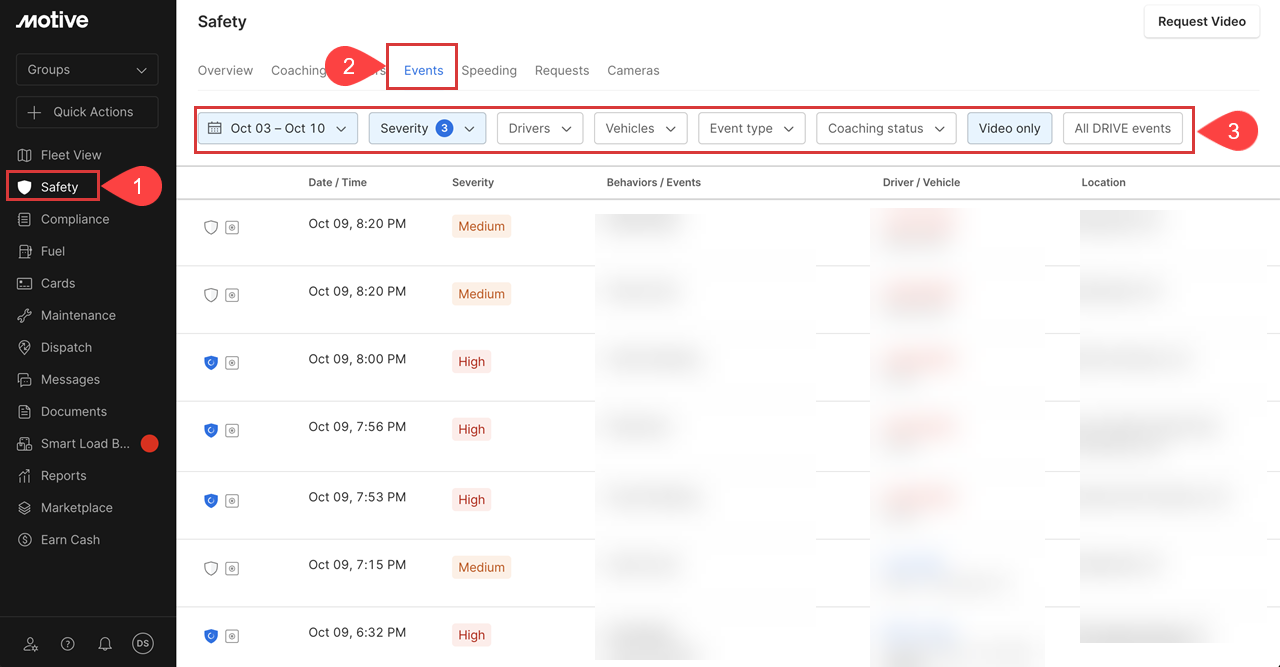This screenshot has height=667, width=1280.
Task: Toggle the All DRIVE events filter
Action: pyautogui.click(x=1122, y=128)
